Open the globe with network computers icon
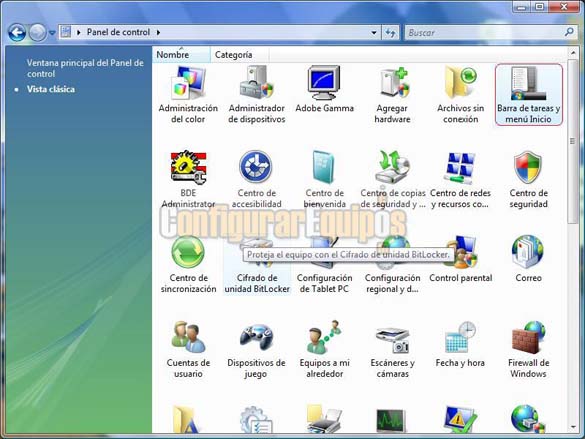585x439 pixels. 528,419
